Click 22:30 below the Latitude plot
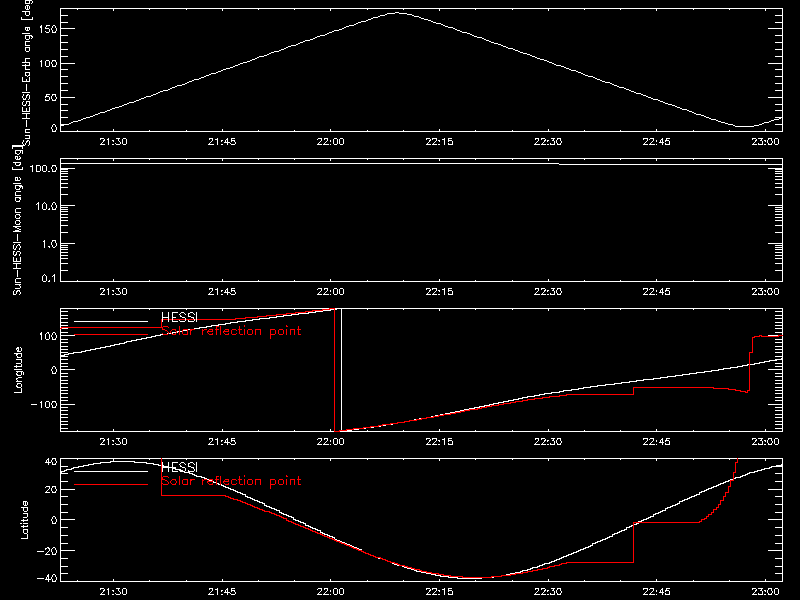800x600 pixels. [x=548, y=592]
